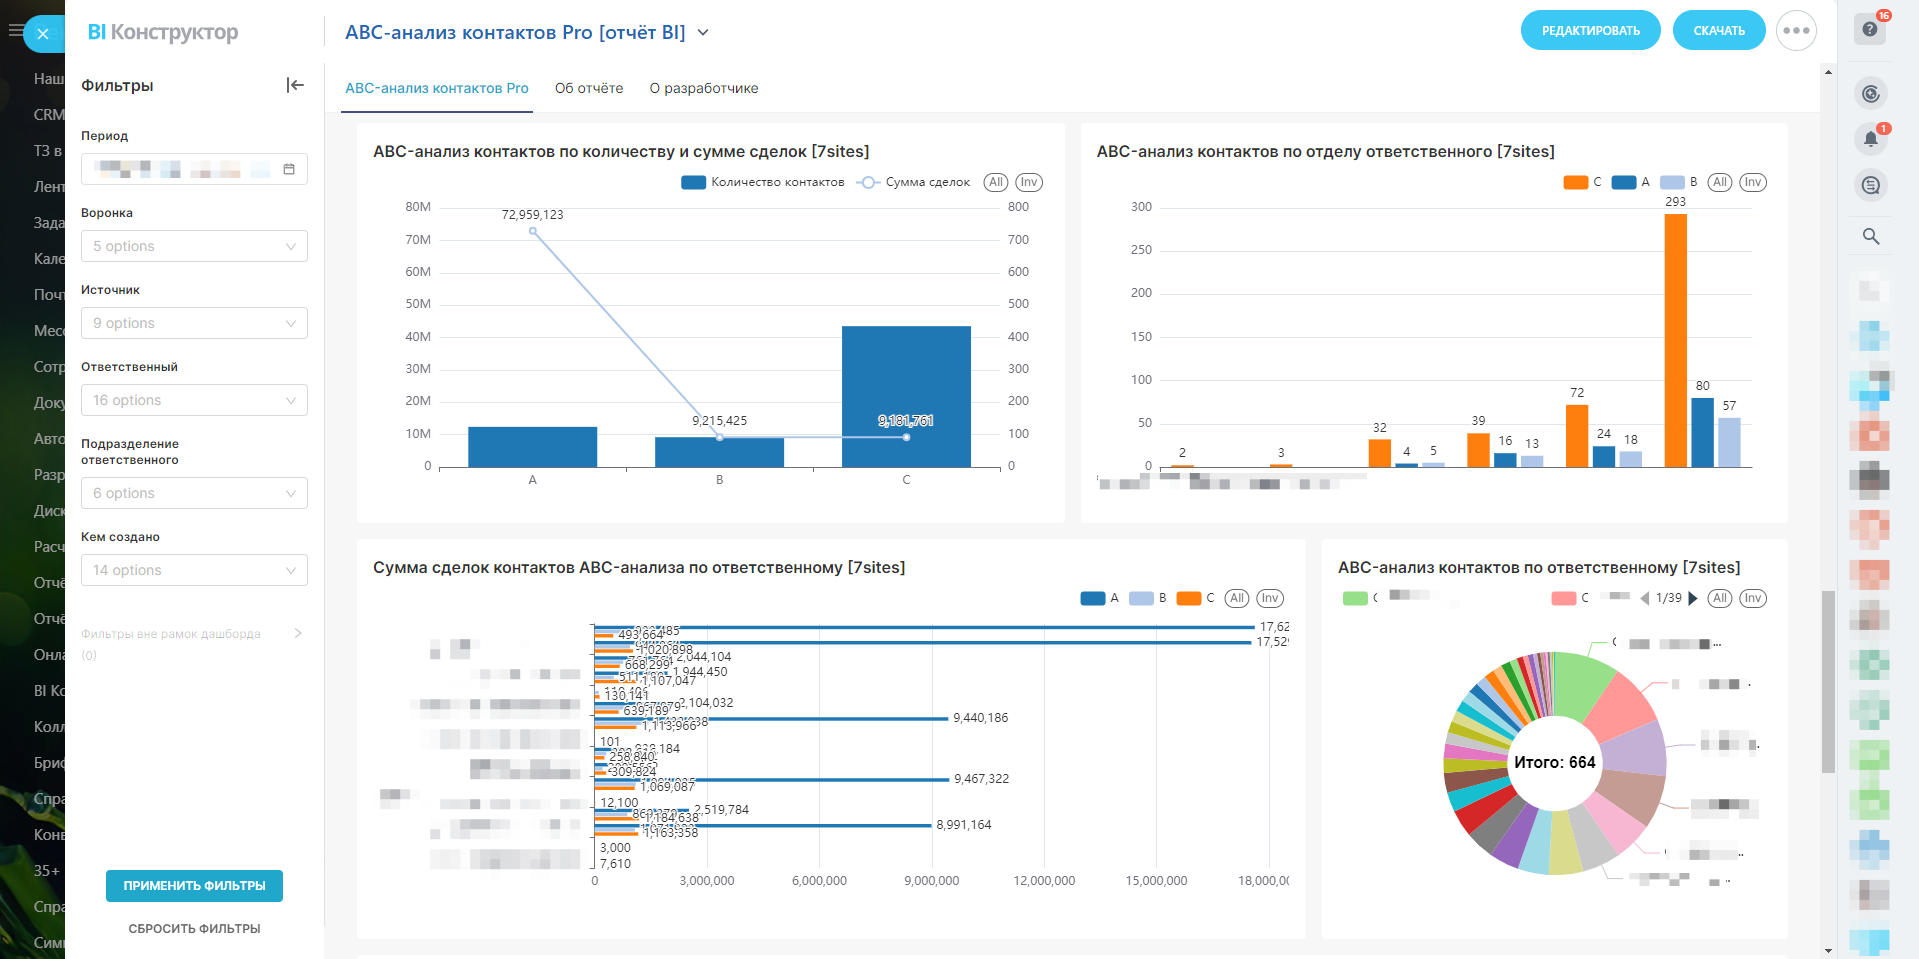
Task: Open the chat messages icon in right sidebar
Action: pos(1870,186)
